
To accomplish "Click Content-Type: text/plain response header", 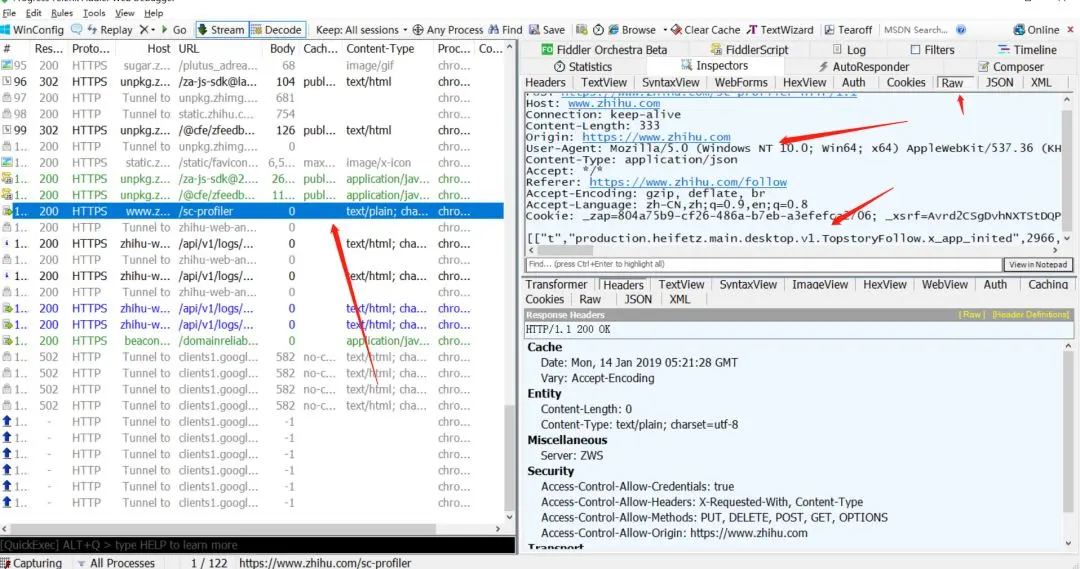I will (x=639, y=425).
